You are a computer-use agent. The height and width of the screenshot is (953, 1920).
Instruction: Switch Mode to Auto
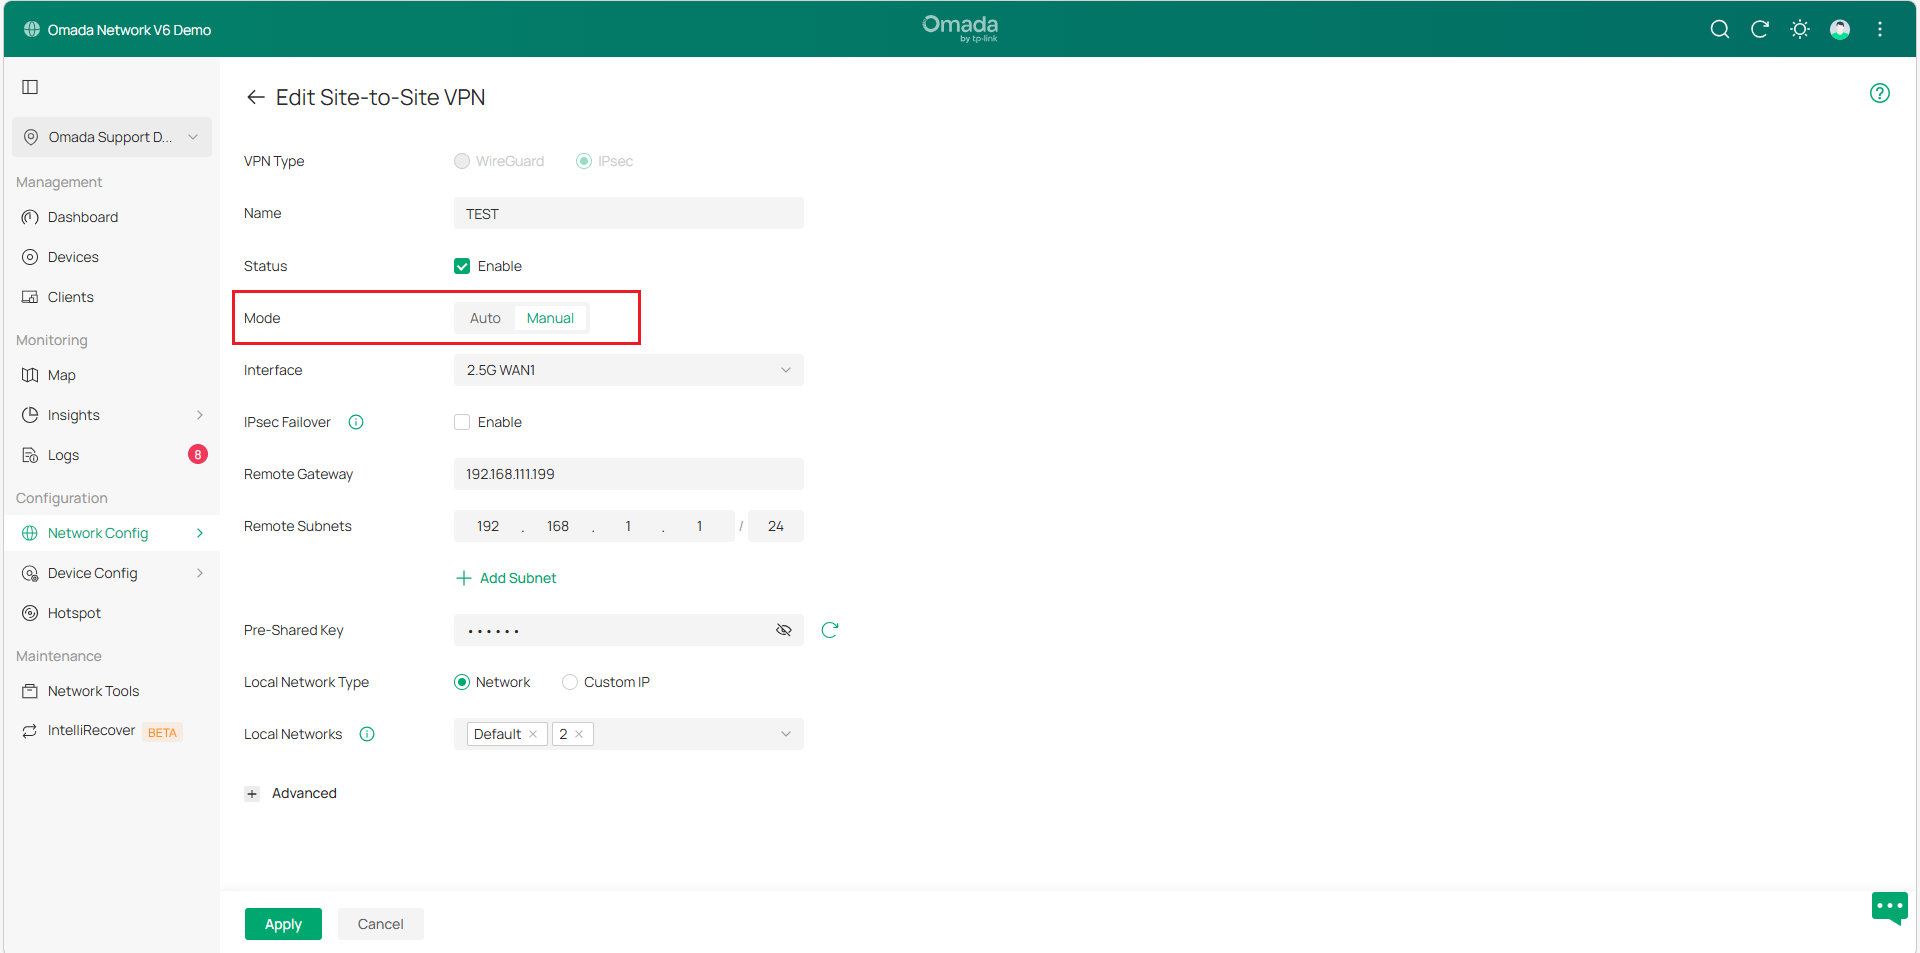tap(485, 317)
